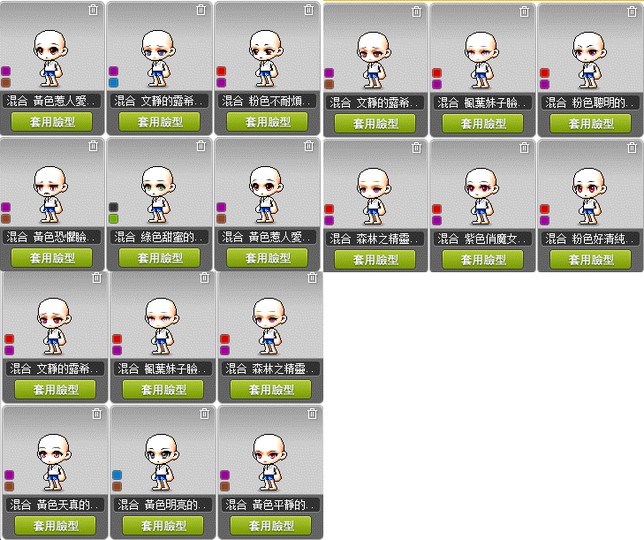Click 套用臉型 under 綠色甜蜜的 card
The image size is (644, 540).
coord(160,258)
